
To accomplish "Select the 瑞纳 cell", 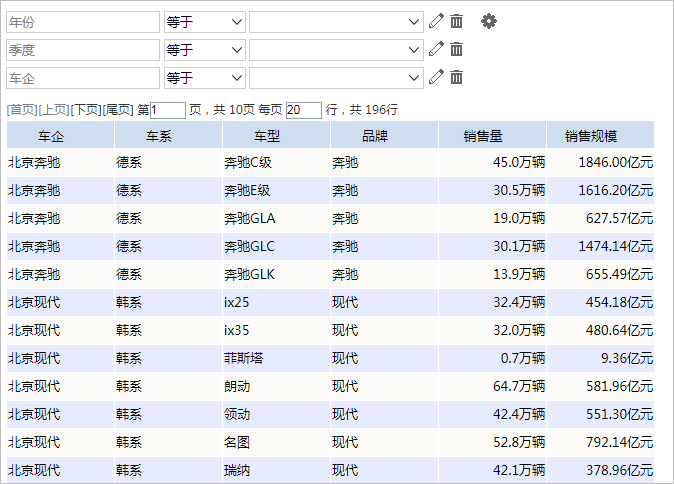I will (276, 470).
